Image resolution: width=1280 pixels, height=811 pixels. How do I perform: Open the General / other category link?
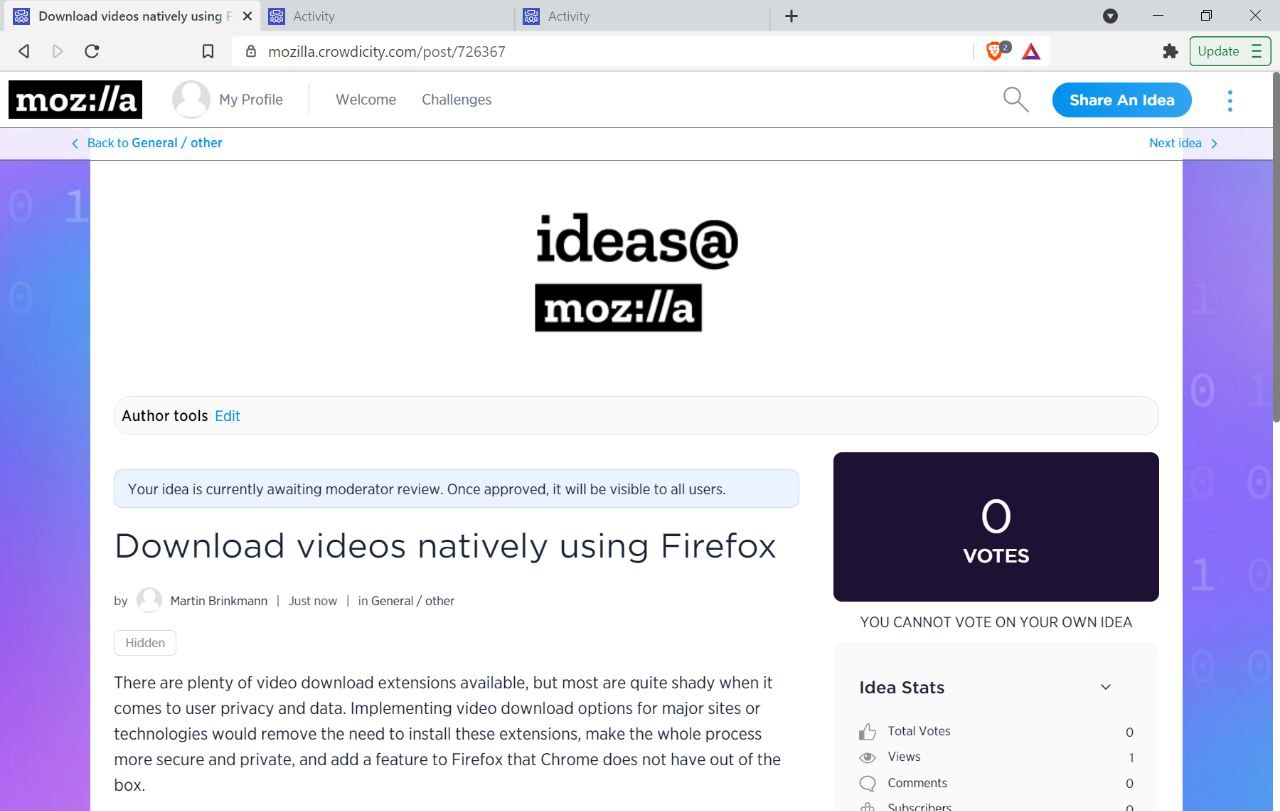(413, 601)
